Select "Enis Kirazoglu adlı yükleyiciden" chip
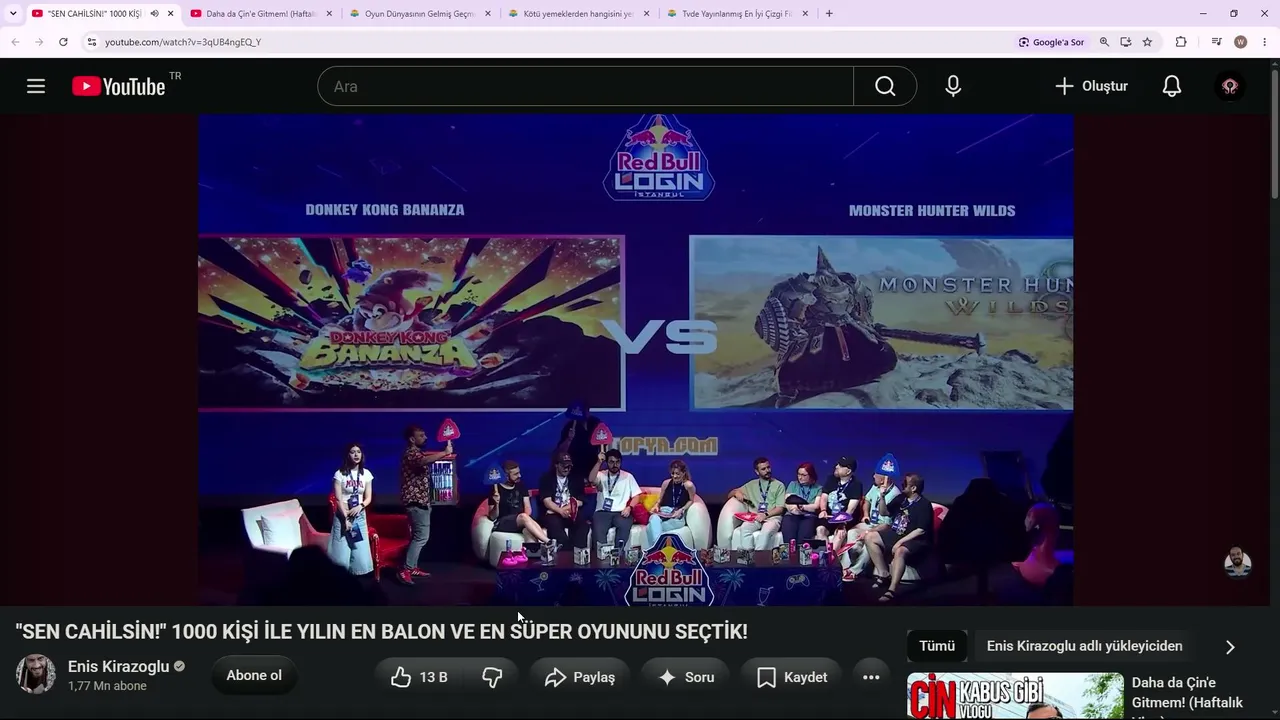 click(1084, 646)
